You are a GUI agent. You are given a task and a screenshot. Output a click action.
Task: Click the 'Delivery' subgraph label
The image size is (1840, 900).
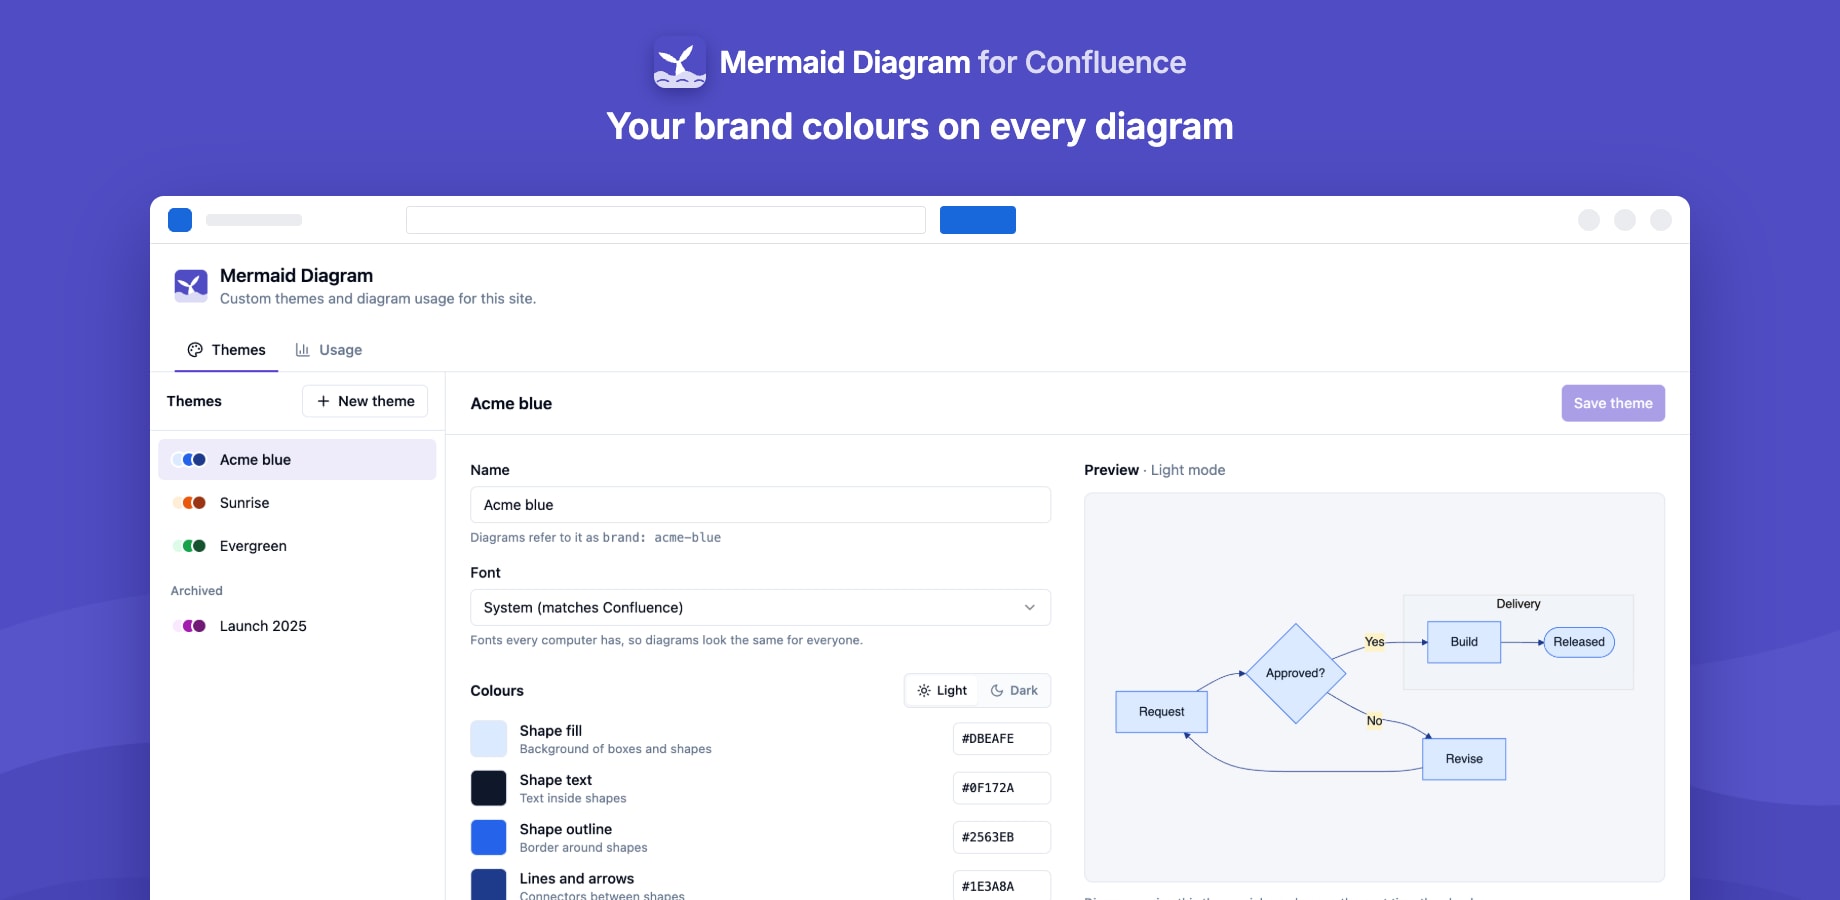pyautogui.click(x=1518, y=604)
